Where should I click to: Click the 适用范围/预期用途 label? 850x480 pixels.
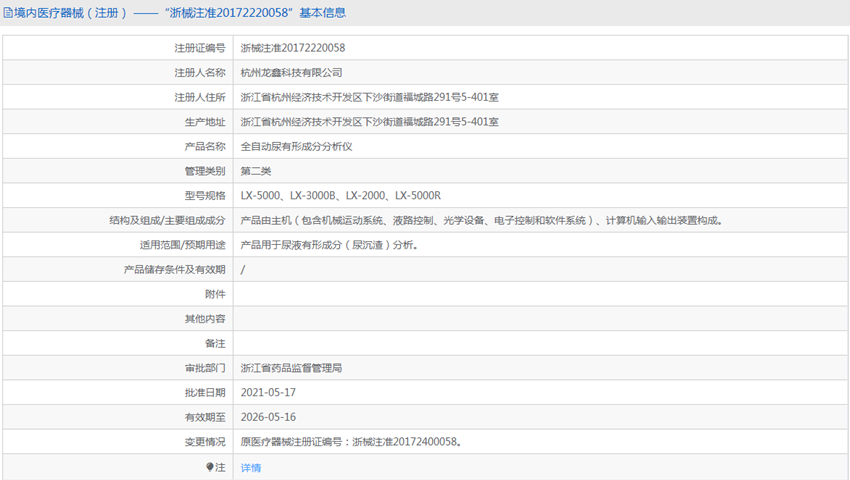point(183,245)
